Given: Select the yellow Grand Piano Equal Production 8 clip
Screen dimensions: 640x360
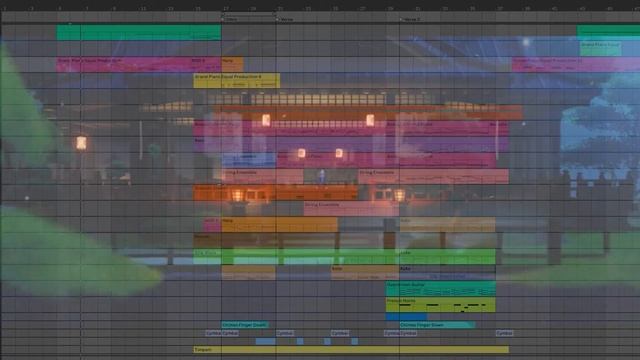Looking at the screenshot, I should pyautogui.click(x=237, y=81).
